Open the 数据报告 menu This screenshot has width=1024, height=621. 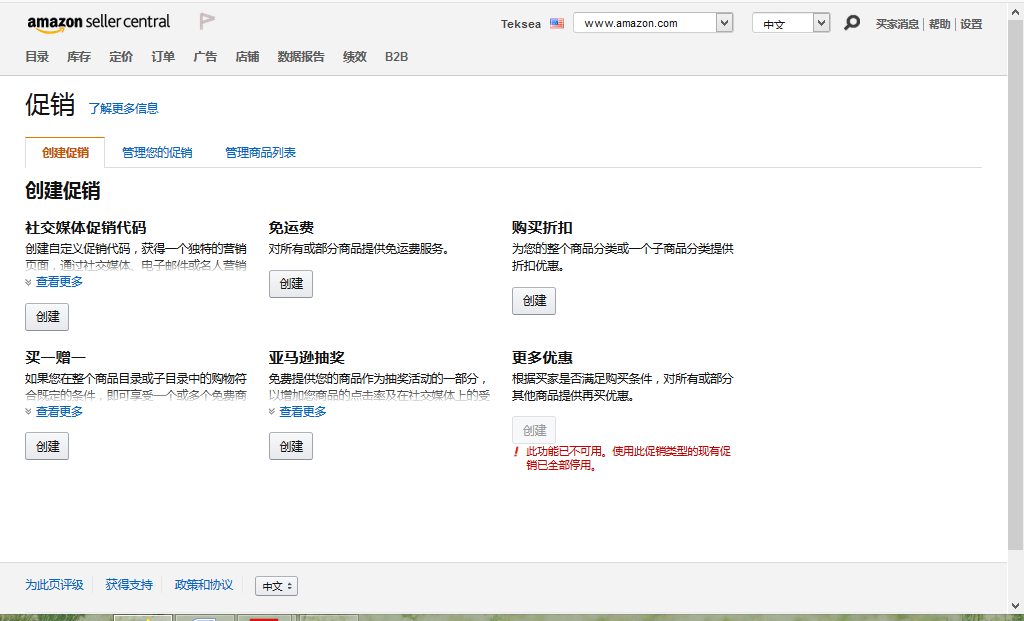[x=301, y=57]
